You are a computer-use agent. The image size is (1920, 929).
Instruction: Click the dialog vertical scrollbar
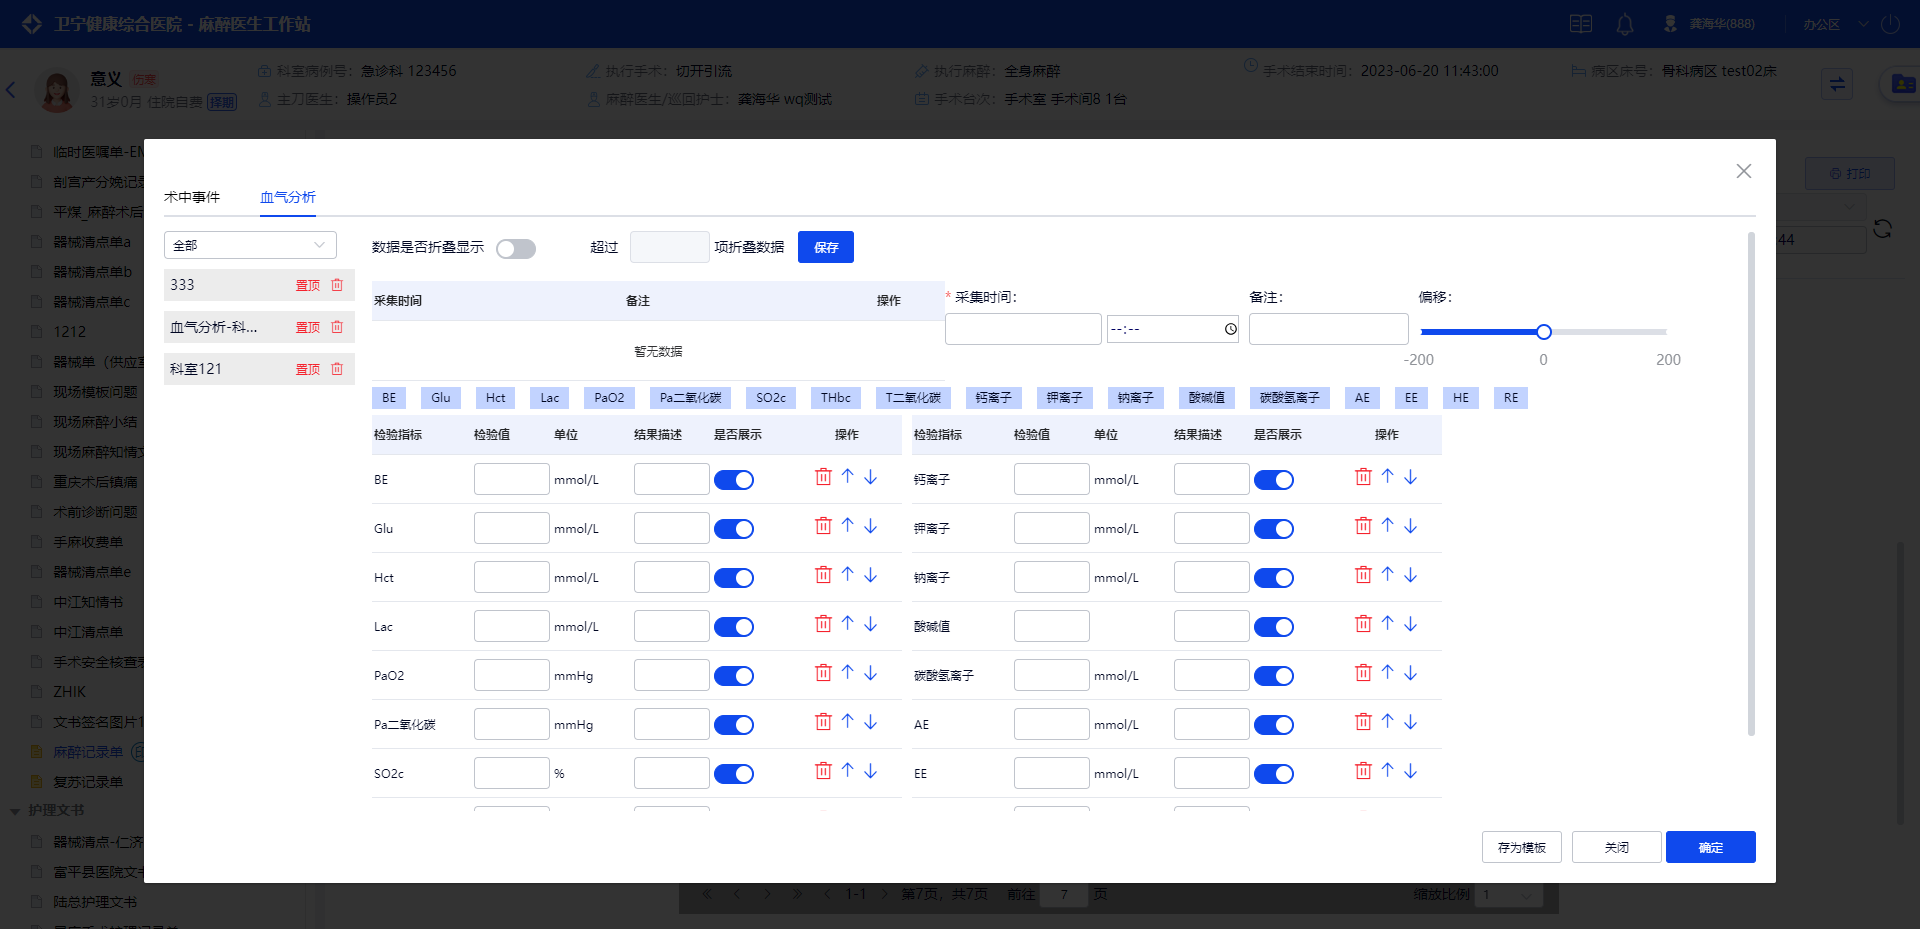pyautogui.click(x=1751, y=484)
